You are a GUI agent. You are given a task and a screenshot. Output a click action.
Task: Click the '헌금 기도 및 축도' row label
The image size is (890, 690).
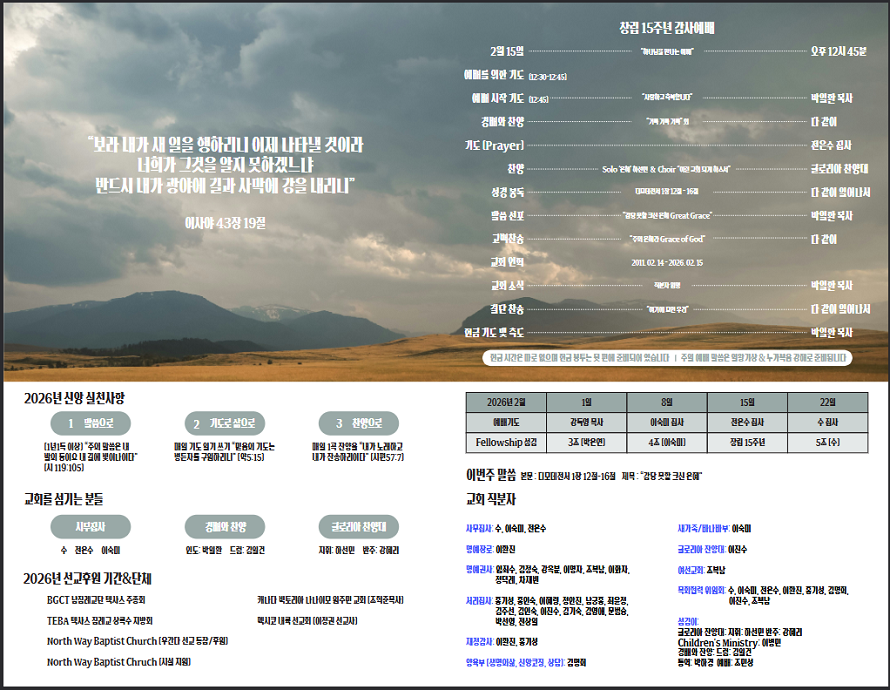click(494, 333)
